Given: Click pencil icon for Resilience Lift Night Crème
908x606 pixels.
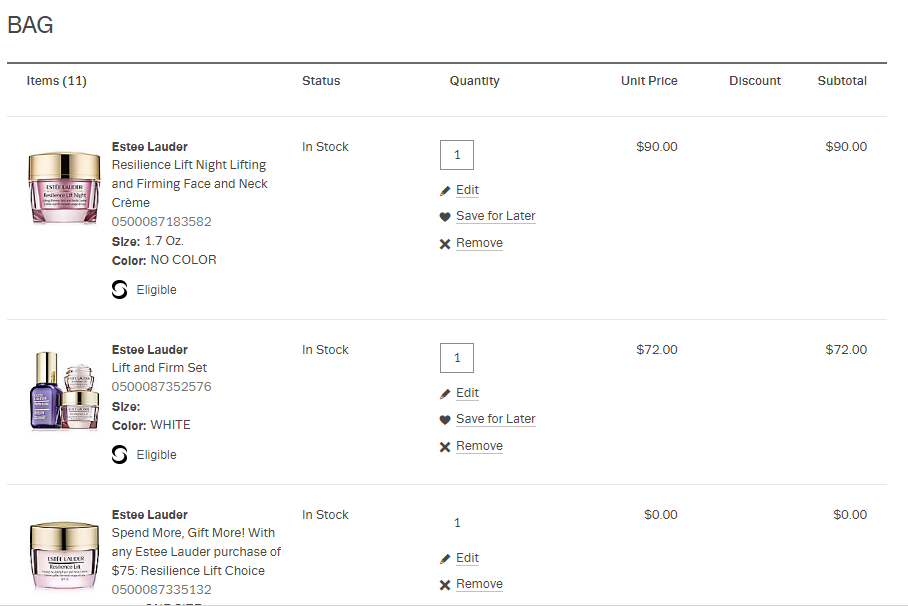Looking at the screenshot, I should [x=445, y=191].
